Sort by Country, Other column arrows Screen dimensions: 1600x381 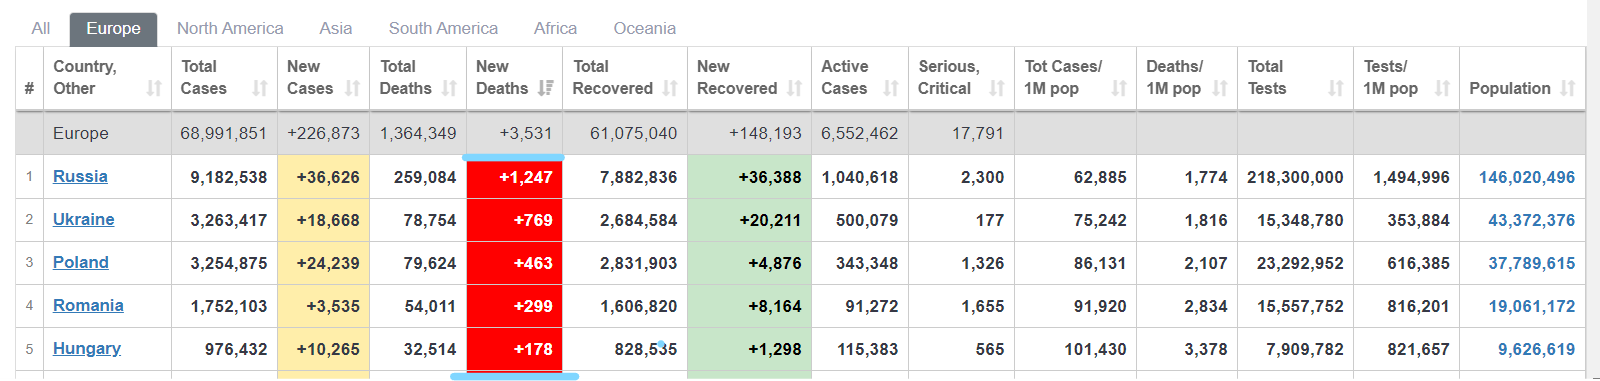[x=154, y=88]
